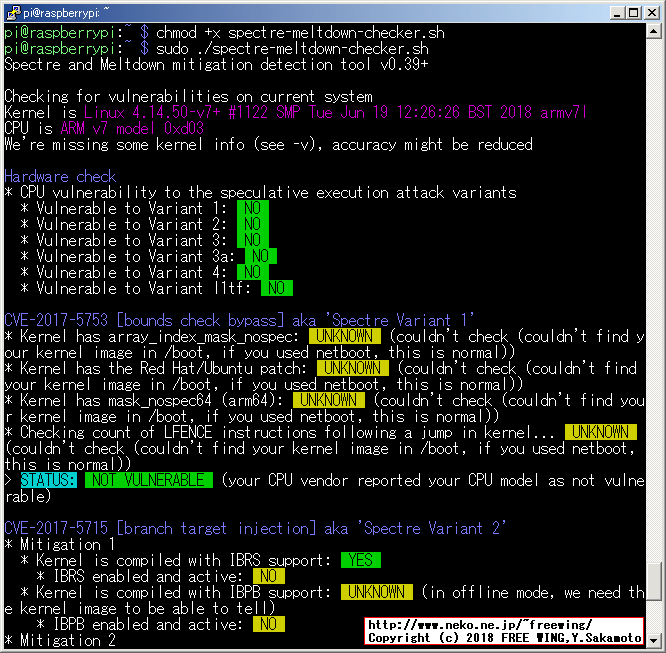Click UNKNOWN badge for mask_nospec64 (arm64)
The width and height of the screenshot is (666, 653).
328,400
